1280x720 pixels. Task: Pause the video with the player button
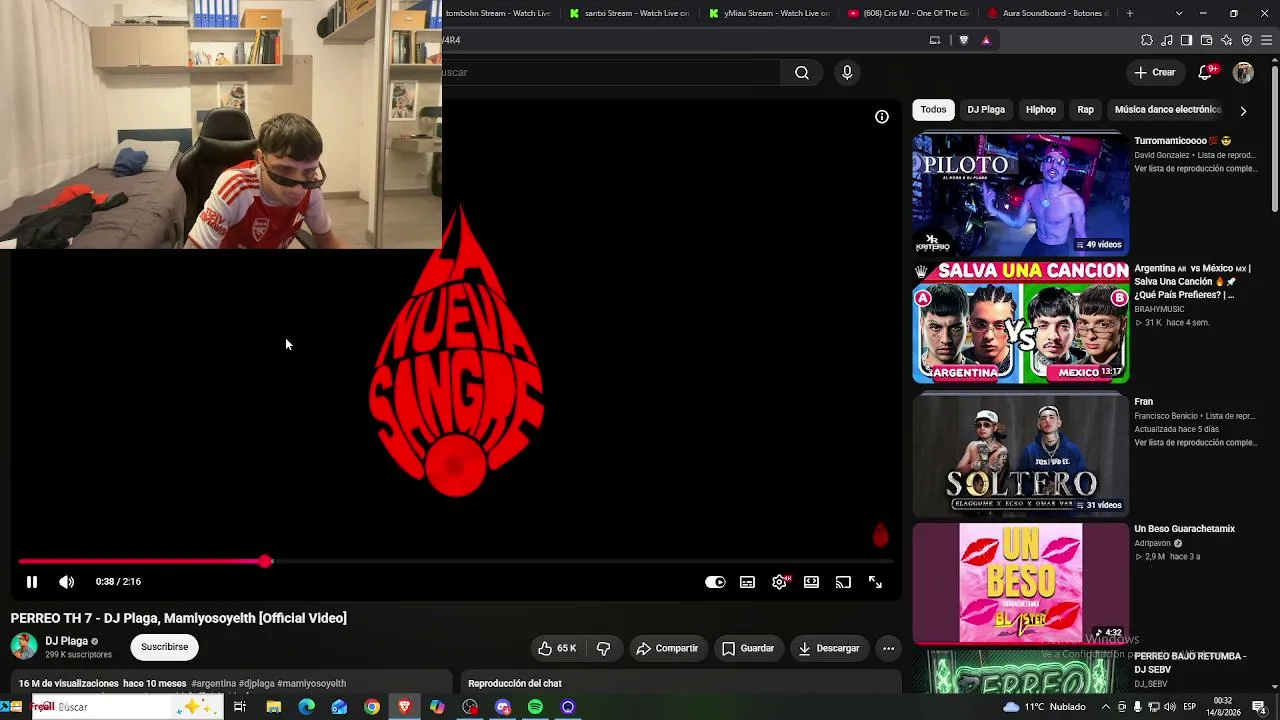point(32,582)
